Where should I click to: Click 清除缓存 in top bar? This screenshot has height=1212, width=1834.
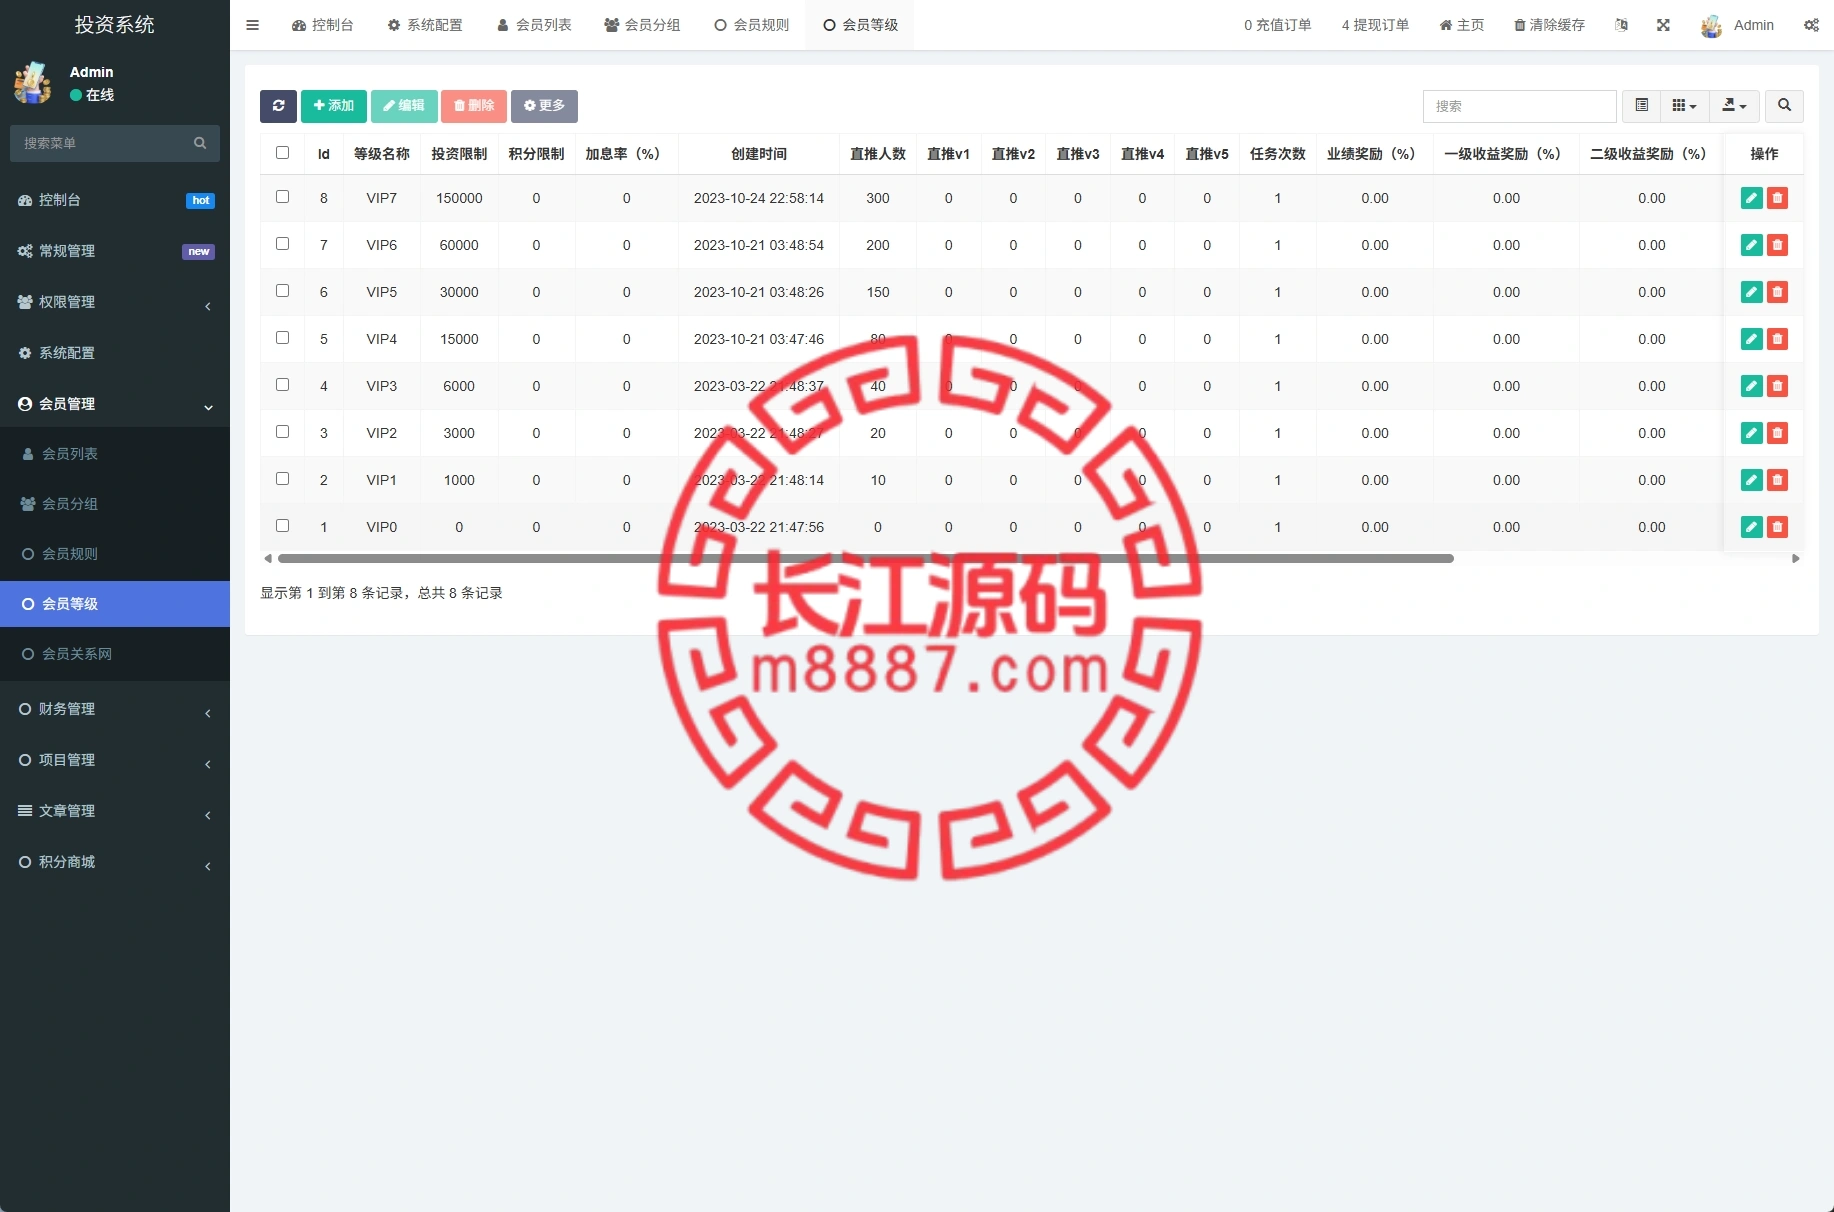coord(1549,25)
